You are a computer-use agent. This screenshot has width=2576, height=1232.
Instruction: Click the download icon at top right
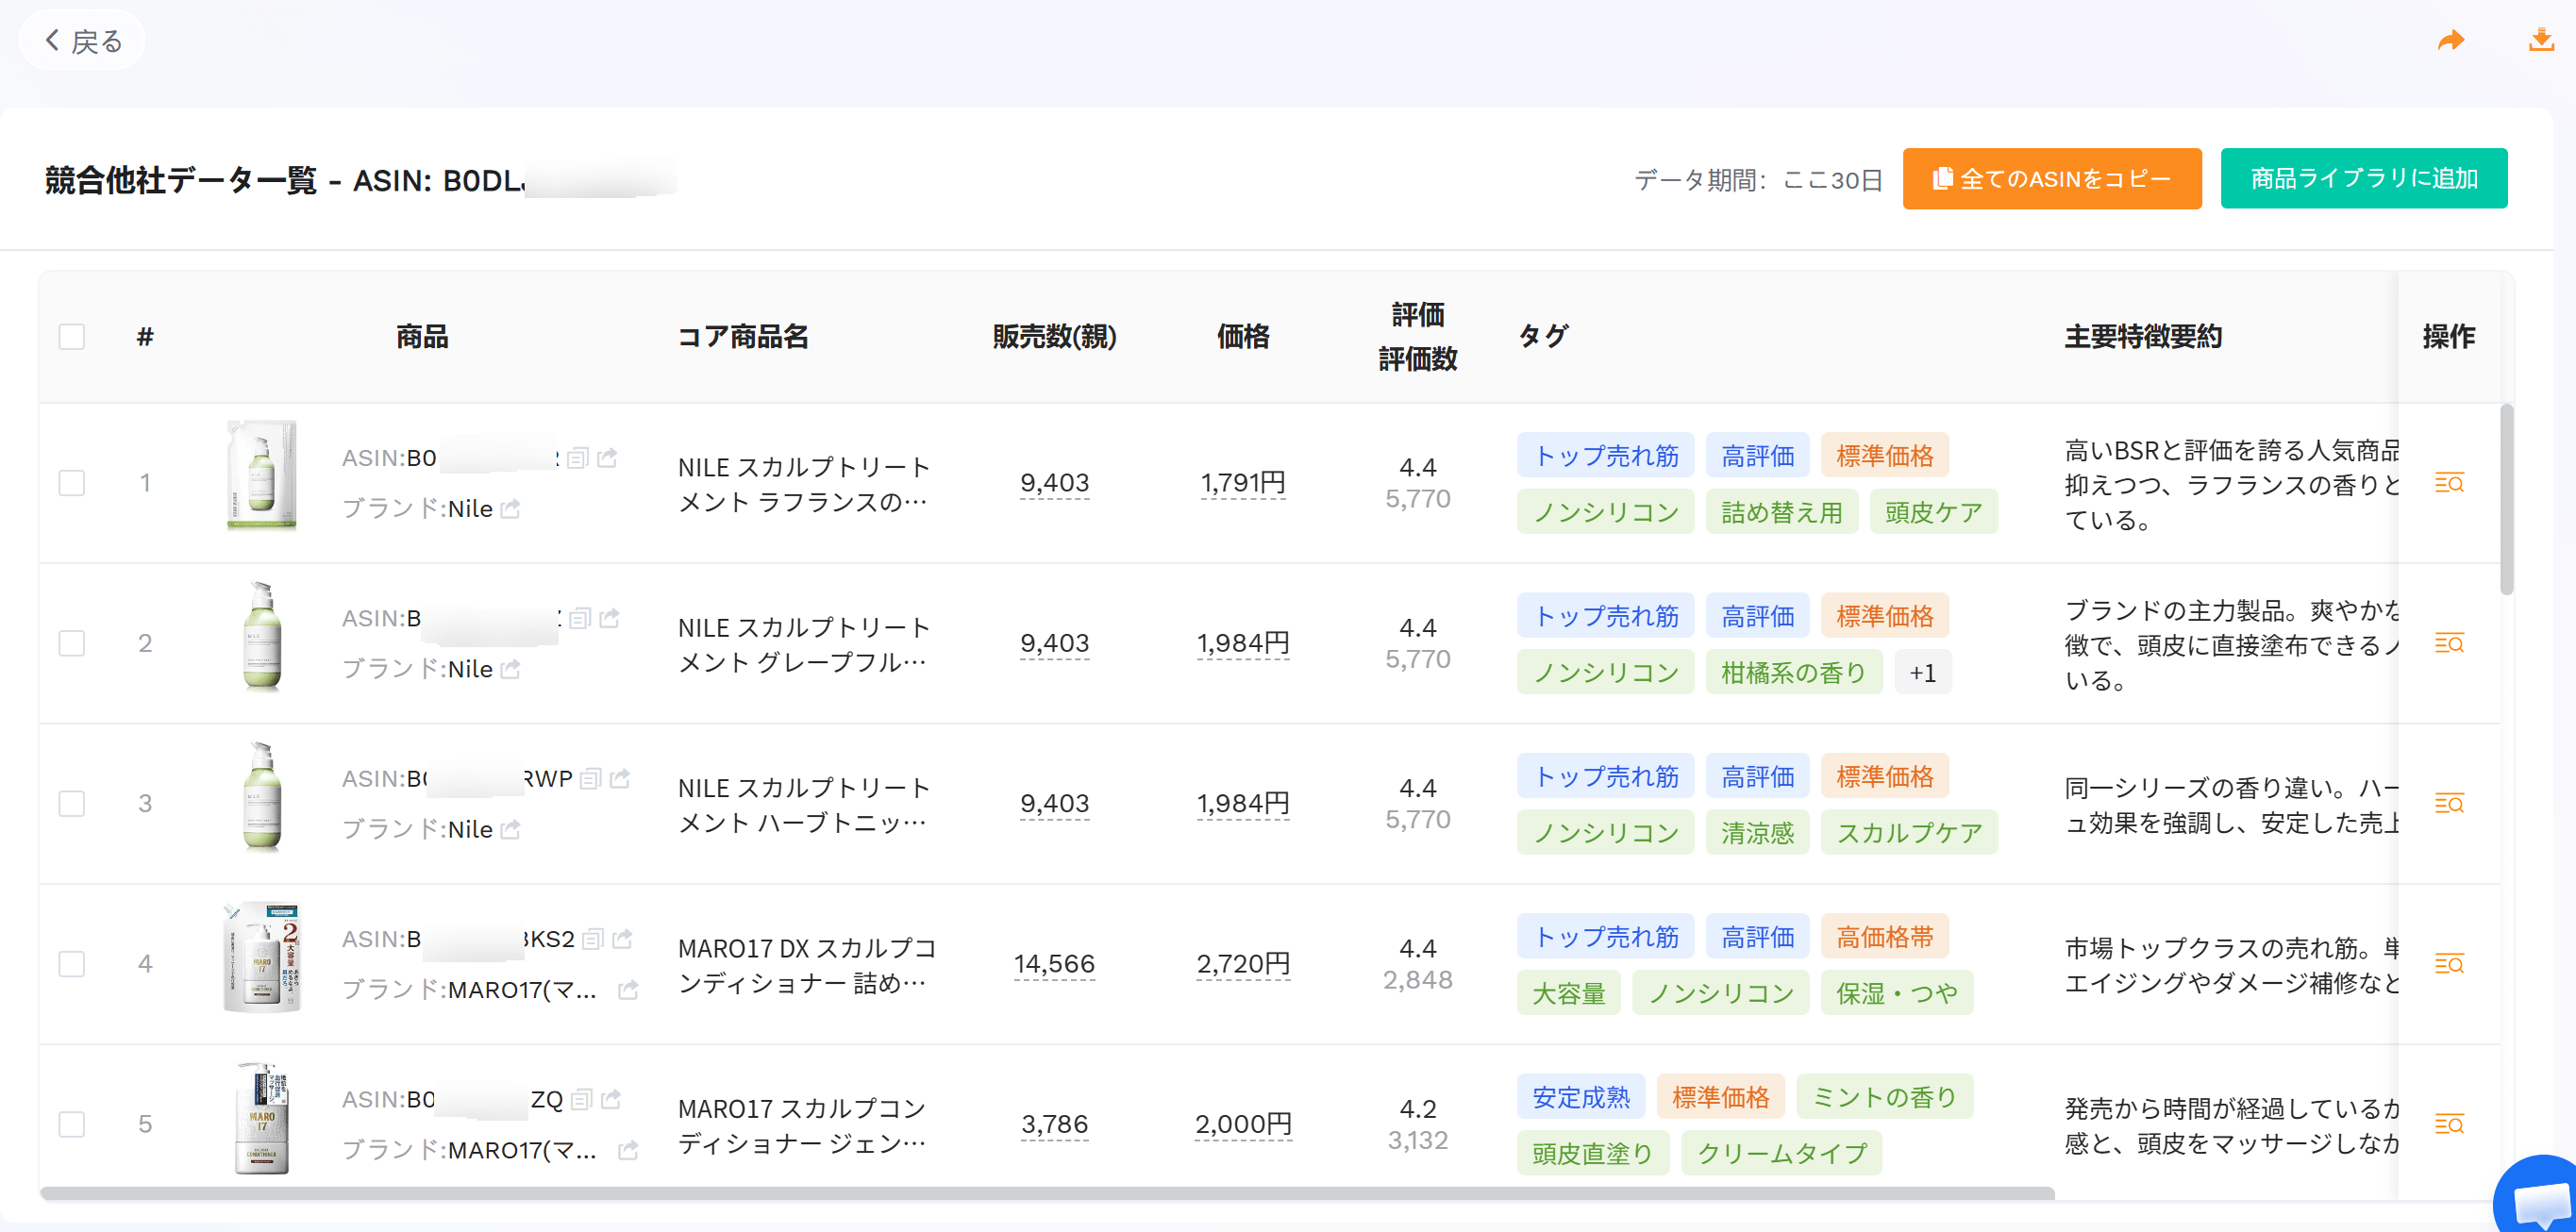coord(2541,40)
